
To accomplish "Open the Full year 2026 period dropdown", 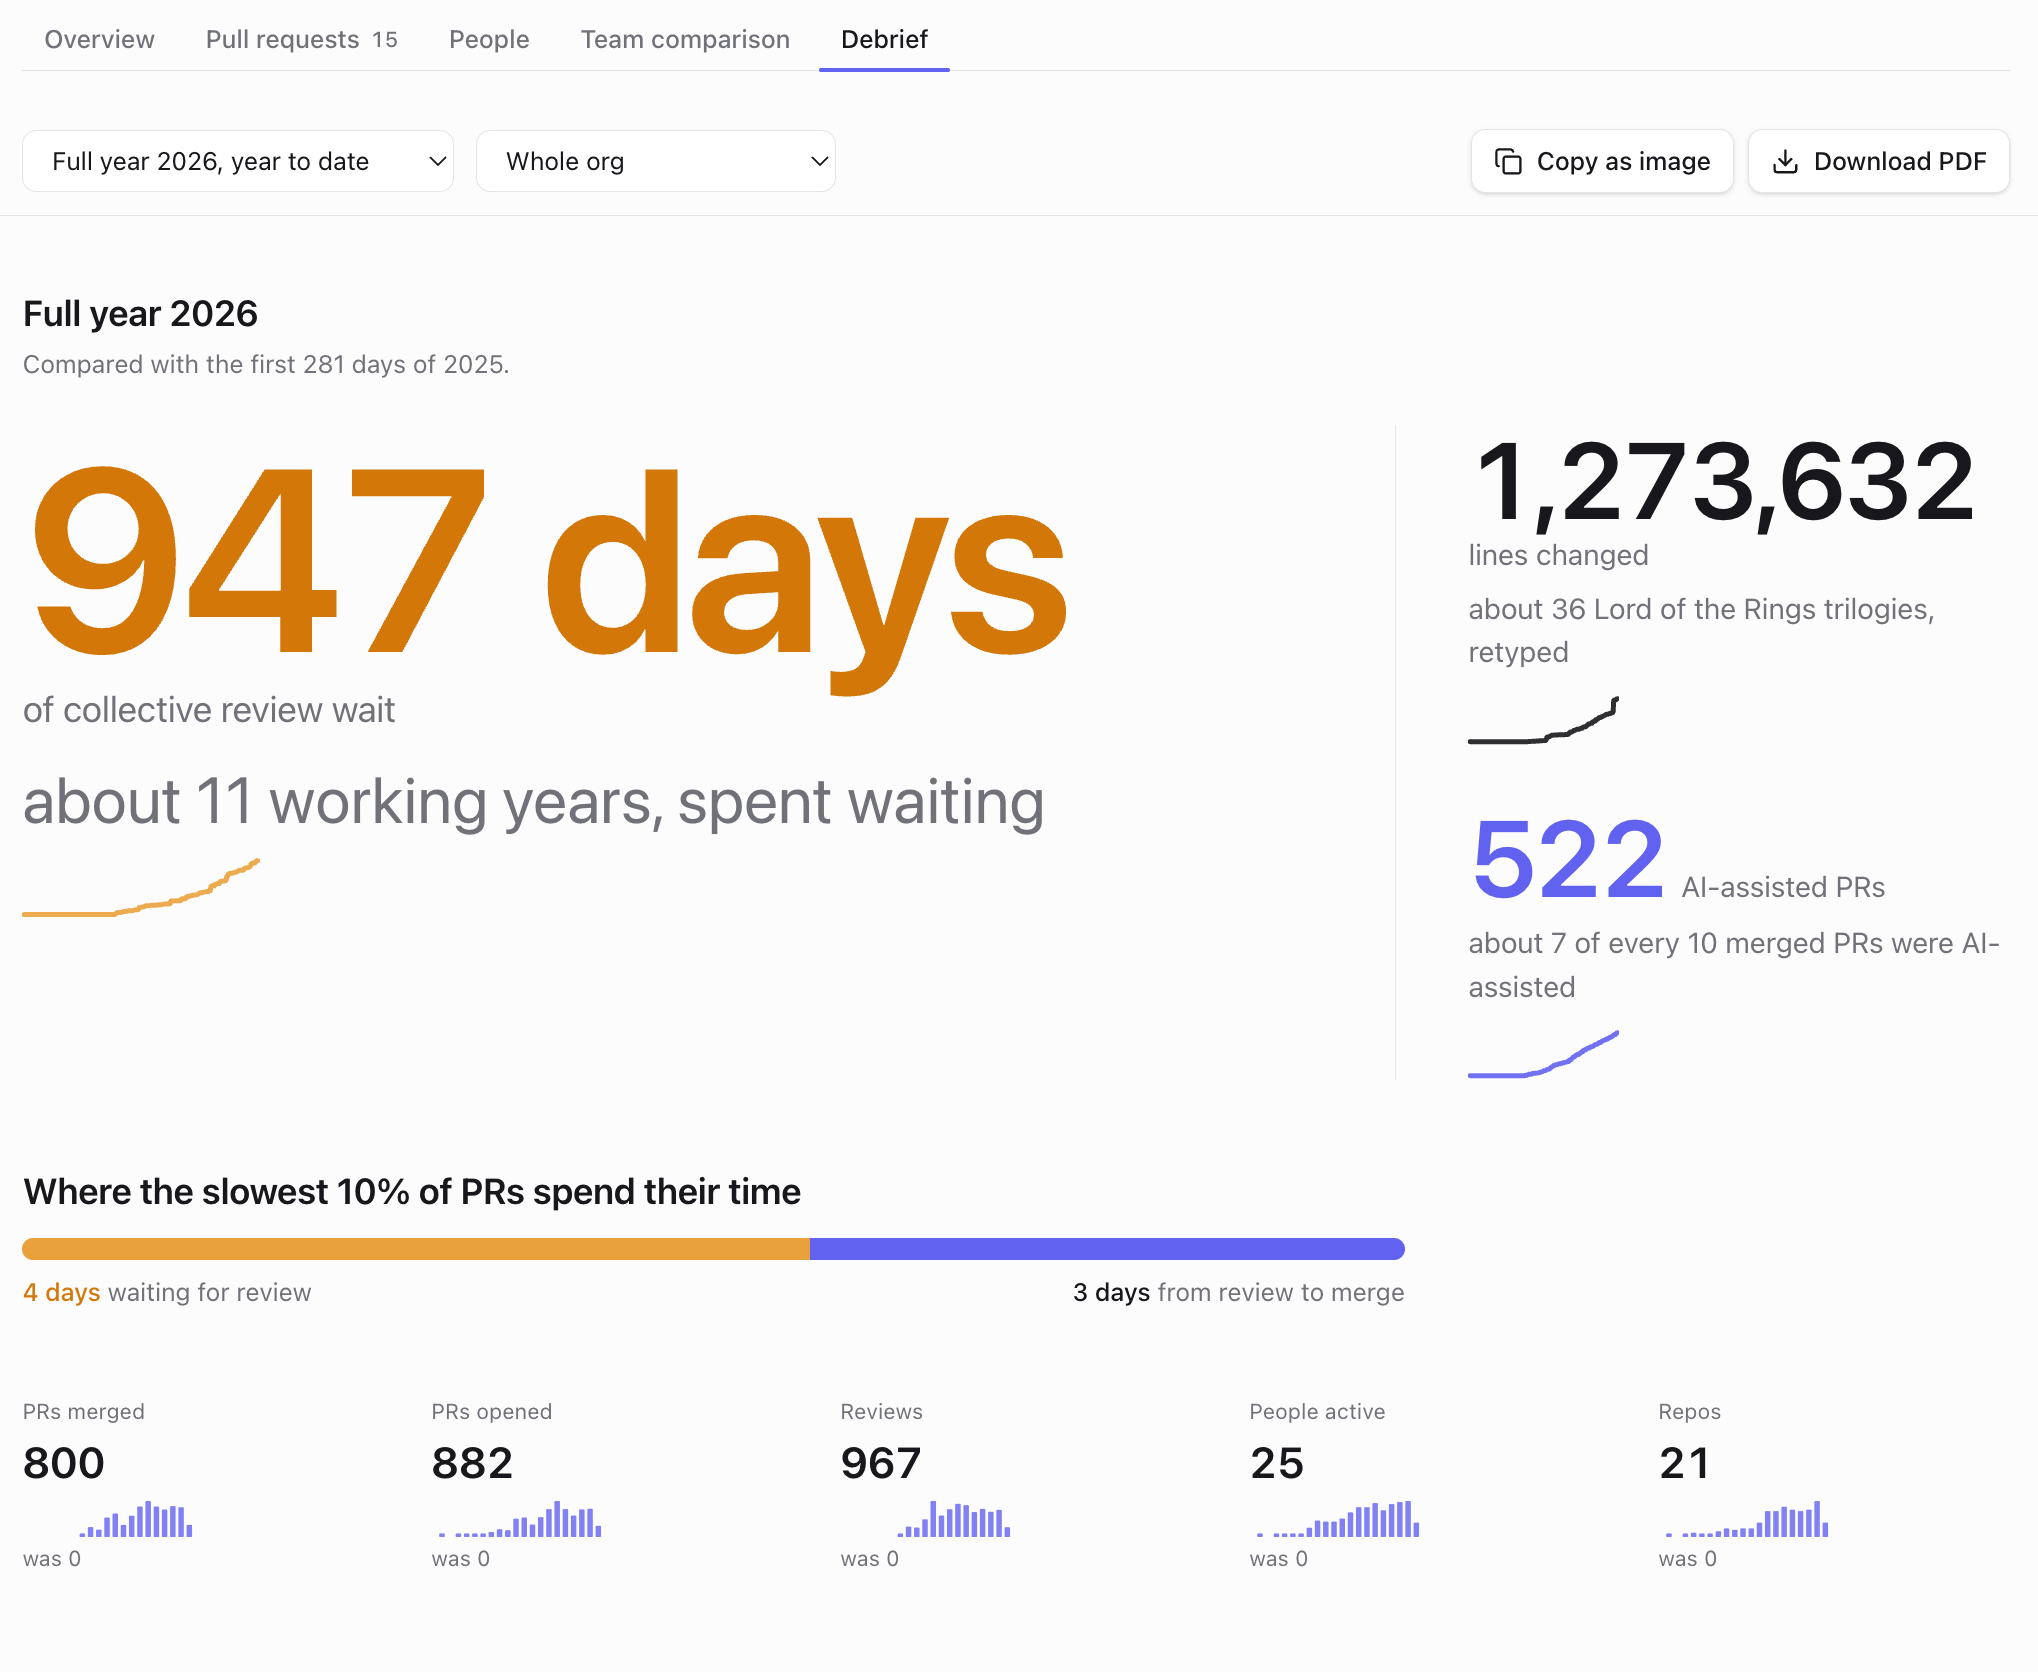I will point(238,161).
